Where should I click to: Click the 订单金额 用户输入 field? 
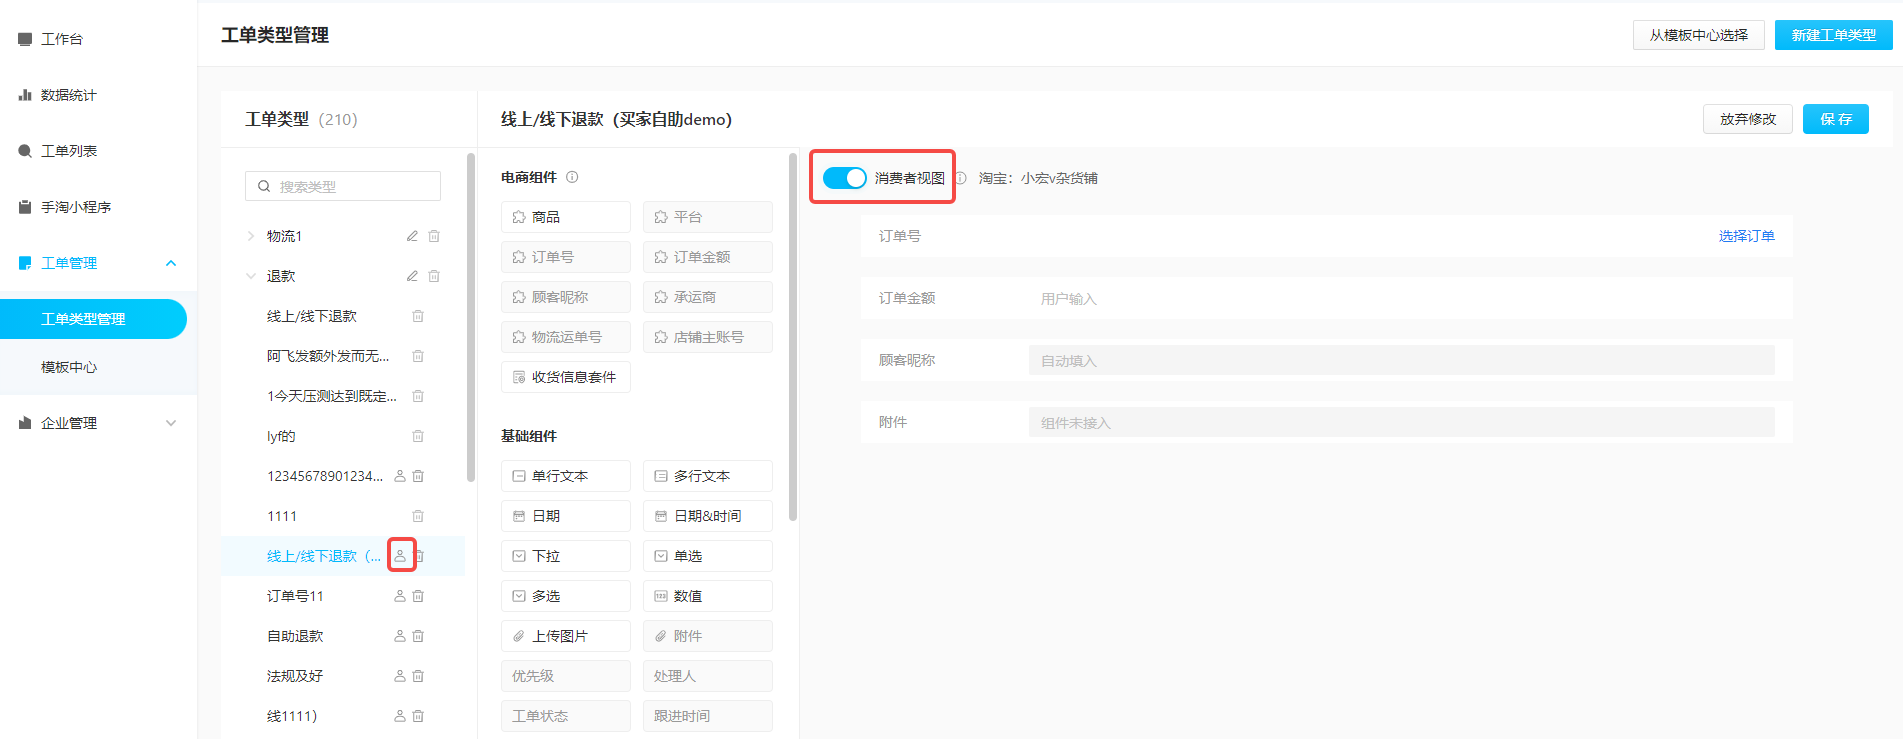click(x=1401, y=299)
